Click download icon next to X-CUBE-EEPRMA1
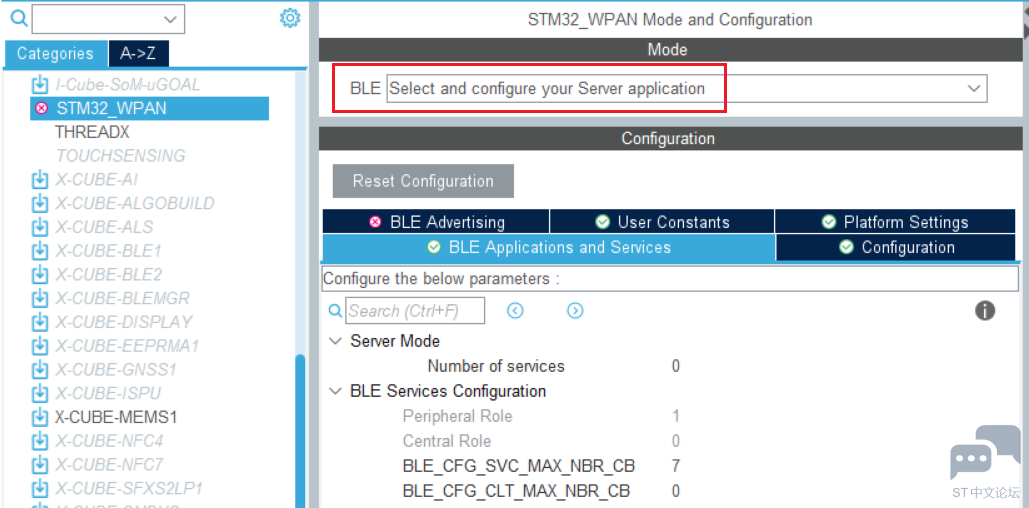Screen dimensions: 1029x508 41,346
